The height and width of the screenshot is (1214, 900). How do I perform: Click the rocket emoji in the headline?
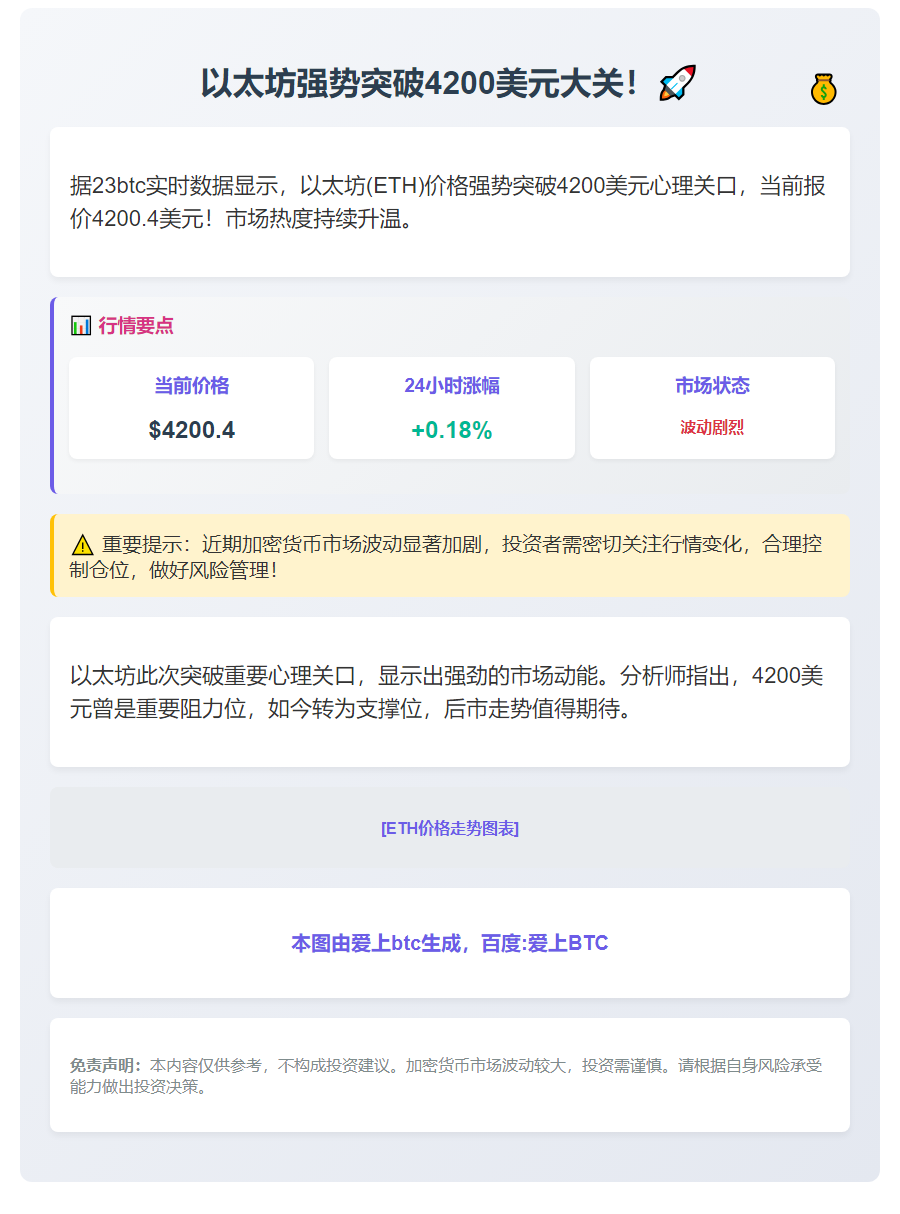[675, 82]
